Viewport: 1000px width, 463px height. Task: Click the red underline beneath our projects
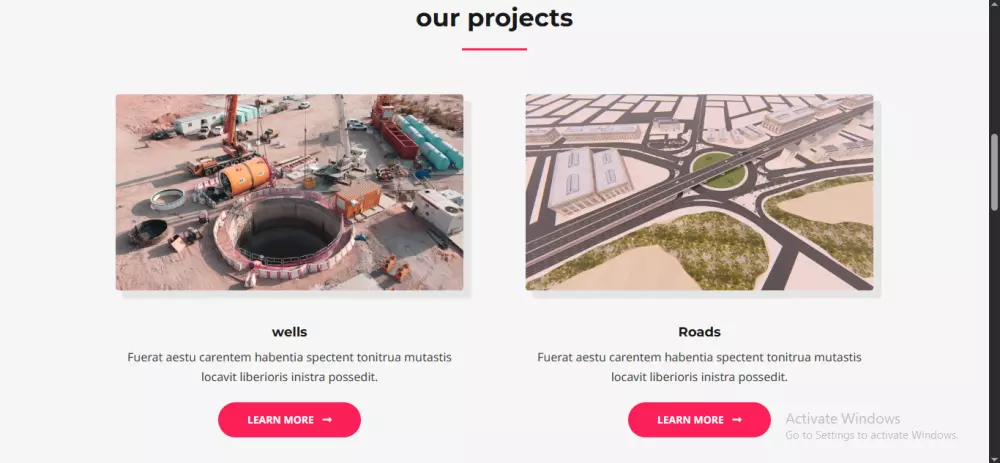click(494, 49)
